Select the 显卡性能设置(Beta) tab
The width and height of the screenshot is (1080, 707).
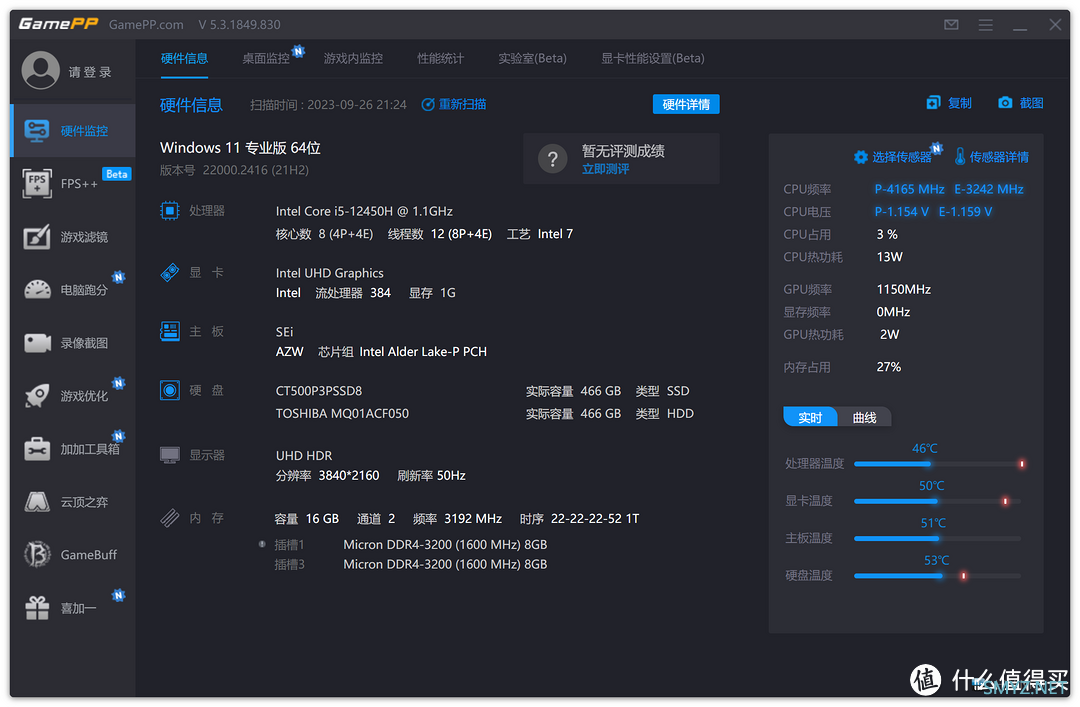(652, 59)
